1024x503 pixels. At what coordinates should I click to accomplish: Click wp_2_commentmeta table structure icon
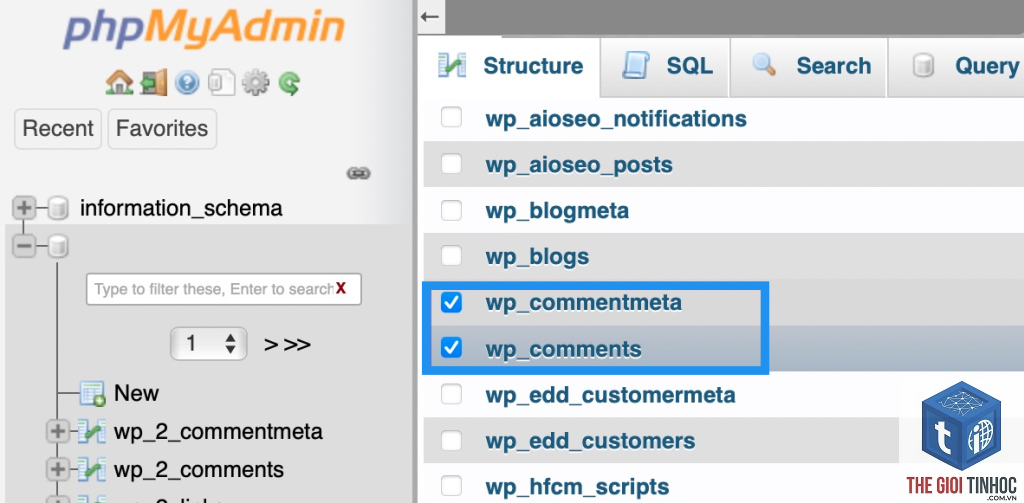pyautogui.click(x=91, y=432)
